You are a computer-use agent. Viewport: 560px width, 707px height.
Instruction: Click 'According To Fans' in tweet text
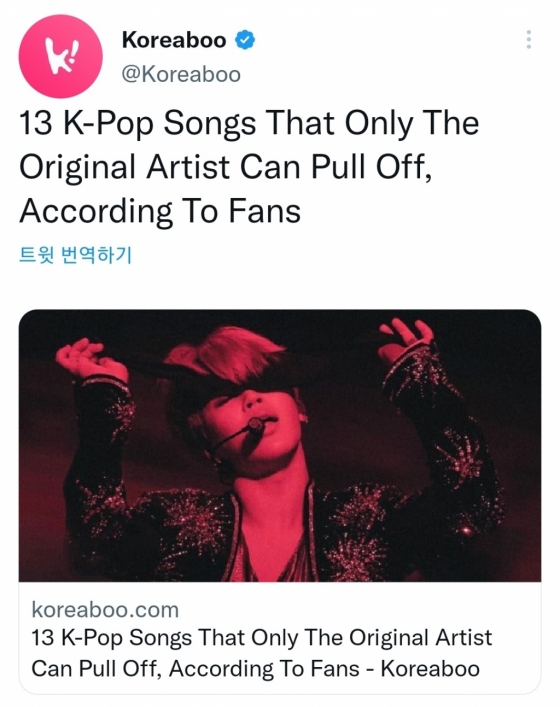(160, 211)
